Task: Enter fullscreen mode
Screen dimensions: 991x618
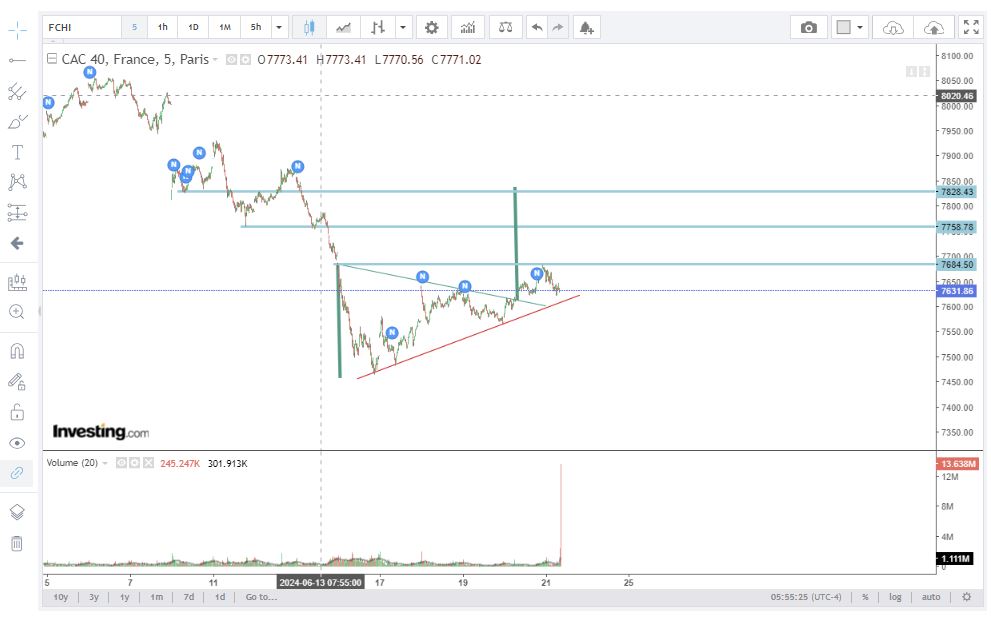Action: [971, 27]
